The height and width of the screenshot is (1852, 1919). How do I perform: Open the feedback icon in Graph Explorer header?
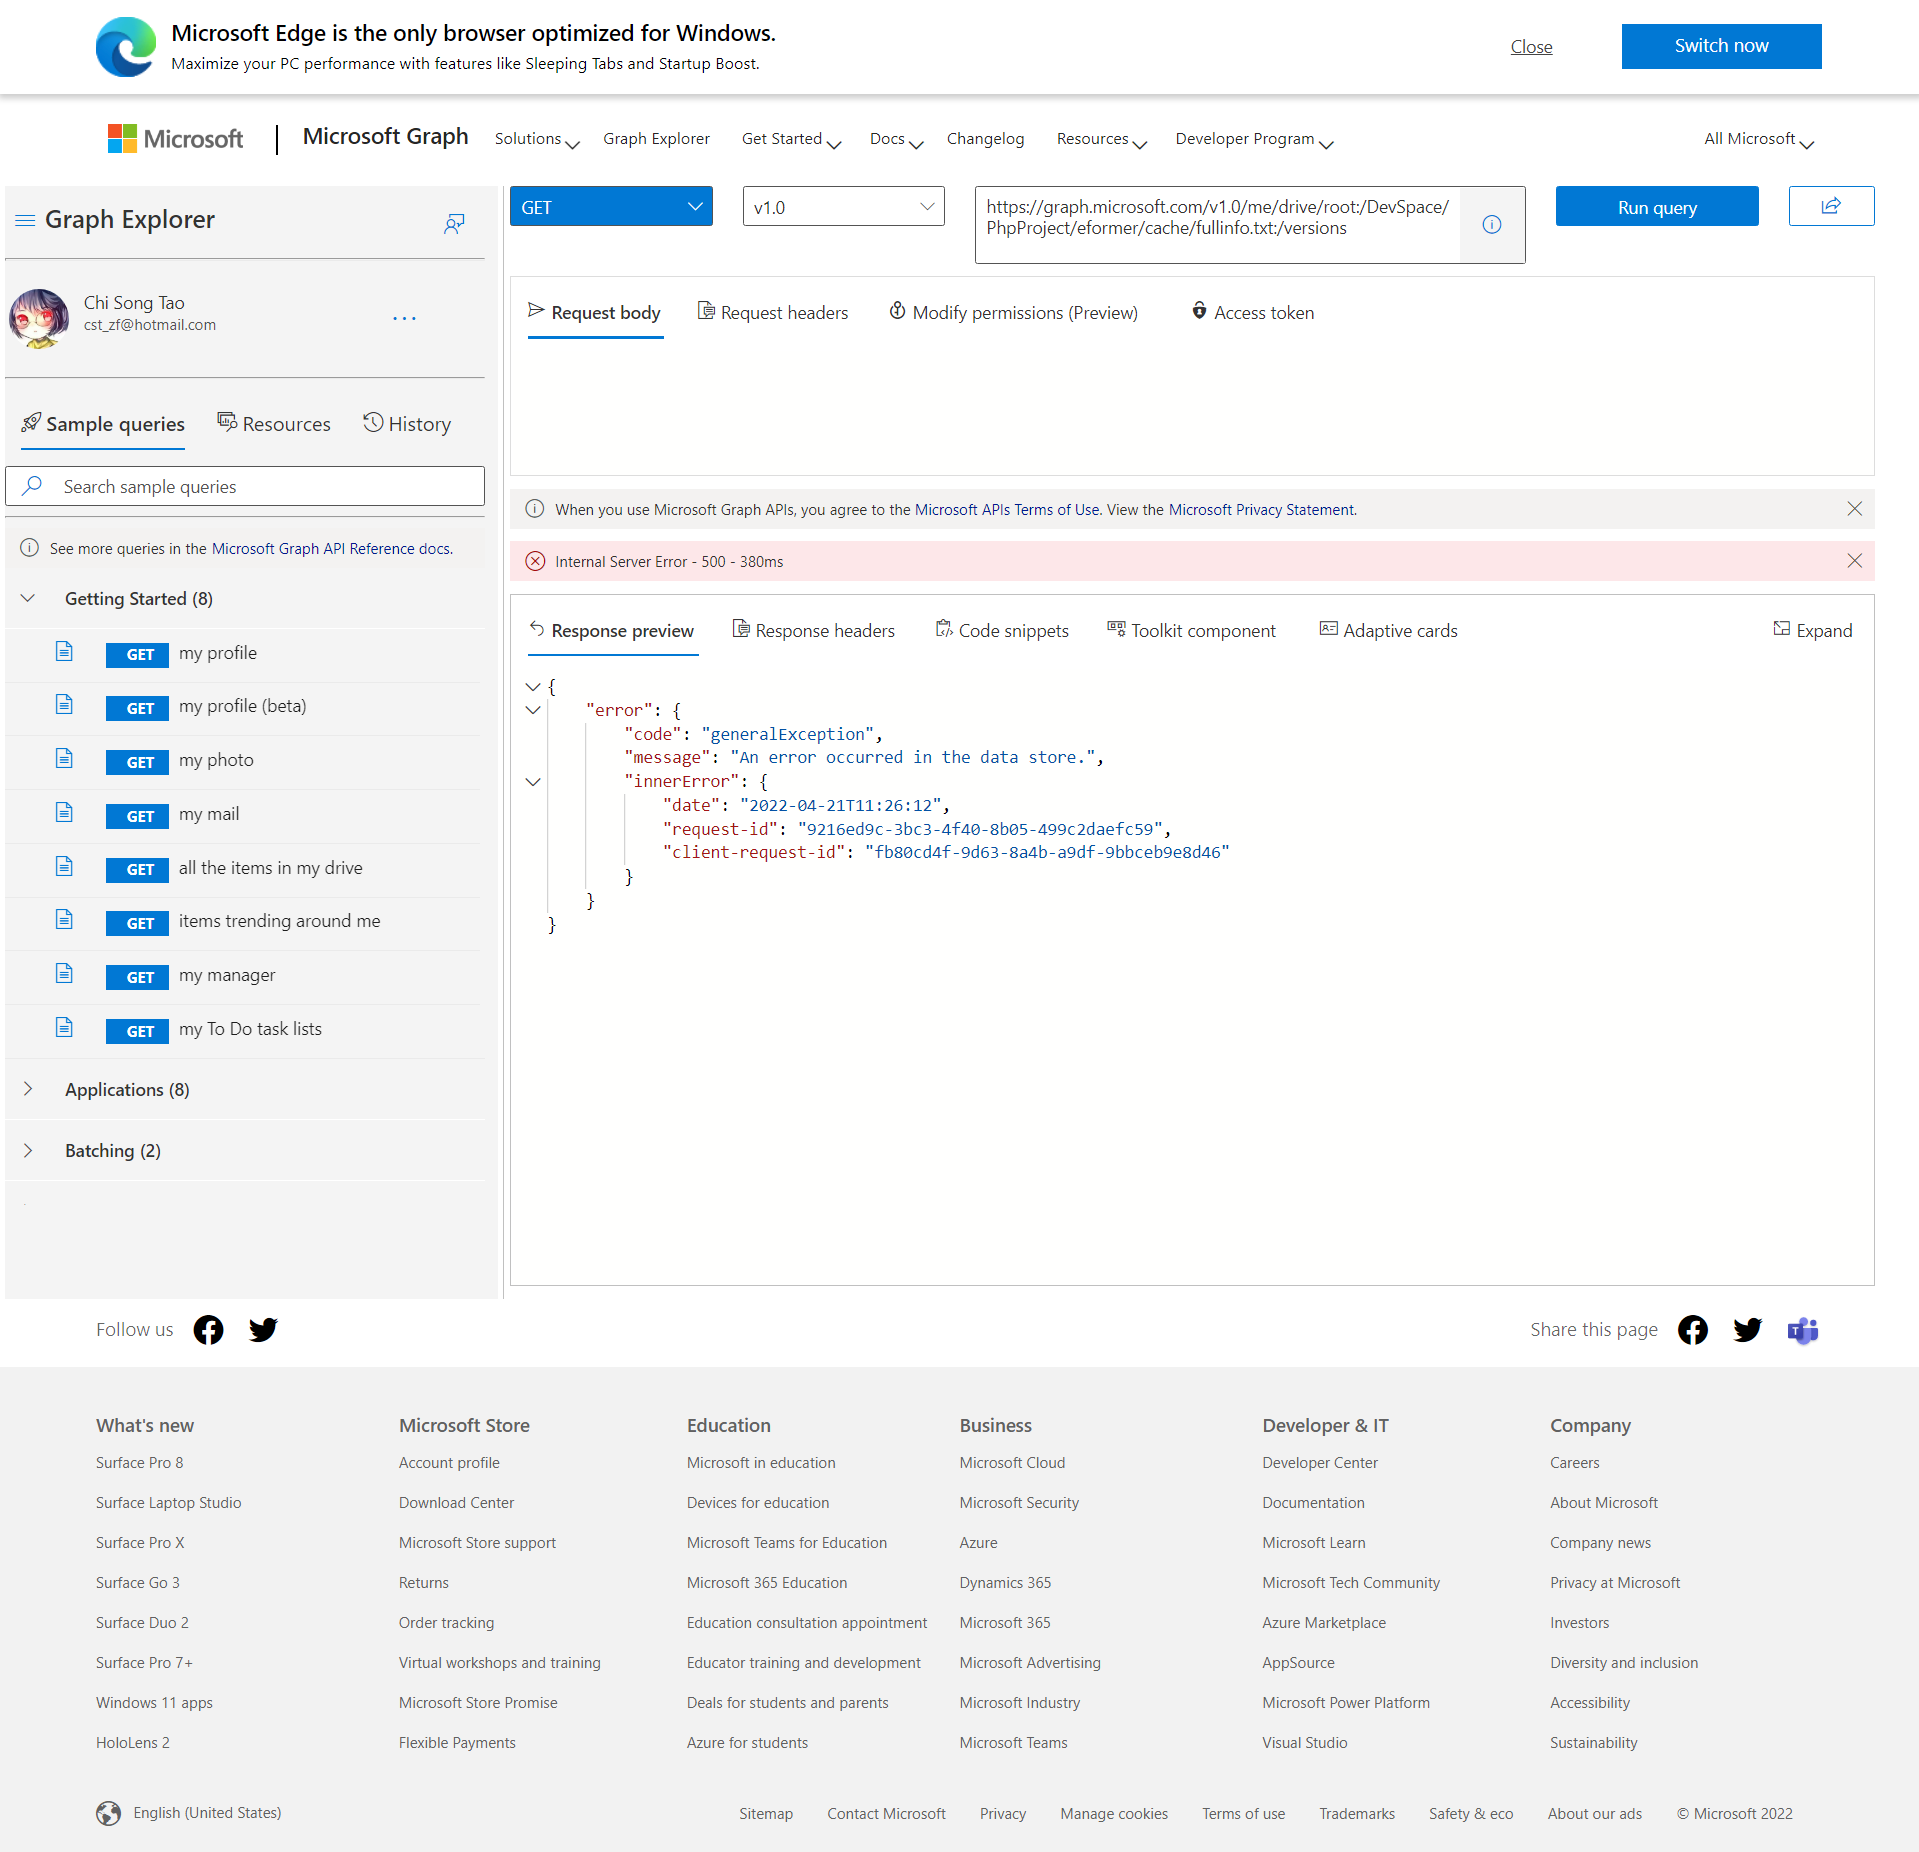[454, 223]
